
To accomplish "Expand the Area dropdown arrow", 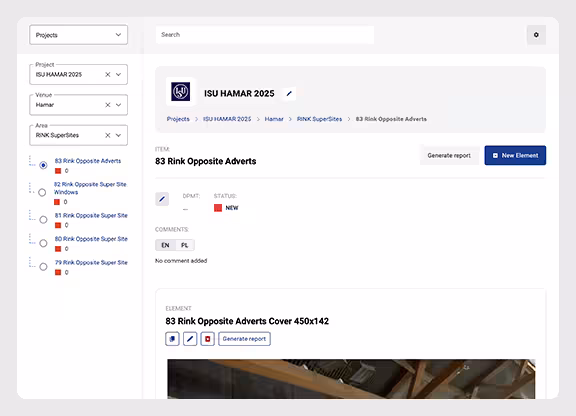I will 118,135.
